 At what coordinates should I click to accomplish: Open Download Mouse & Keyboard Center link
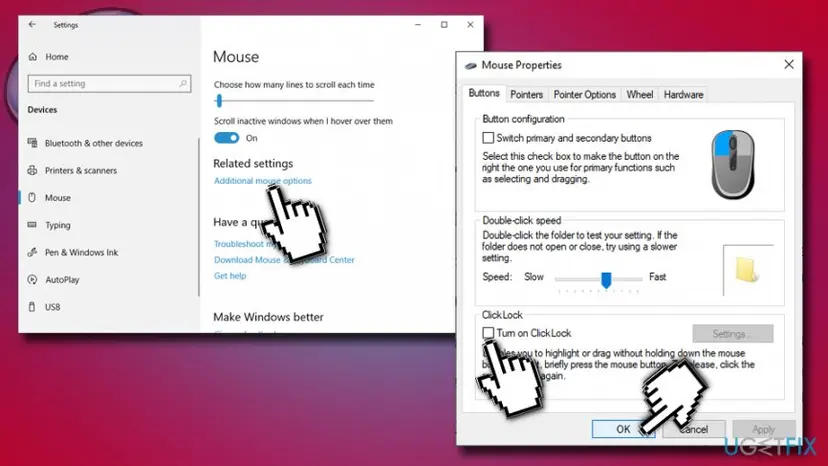(284, 260)
